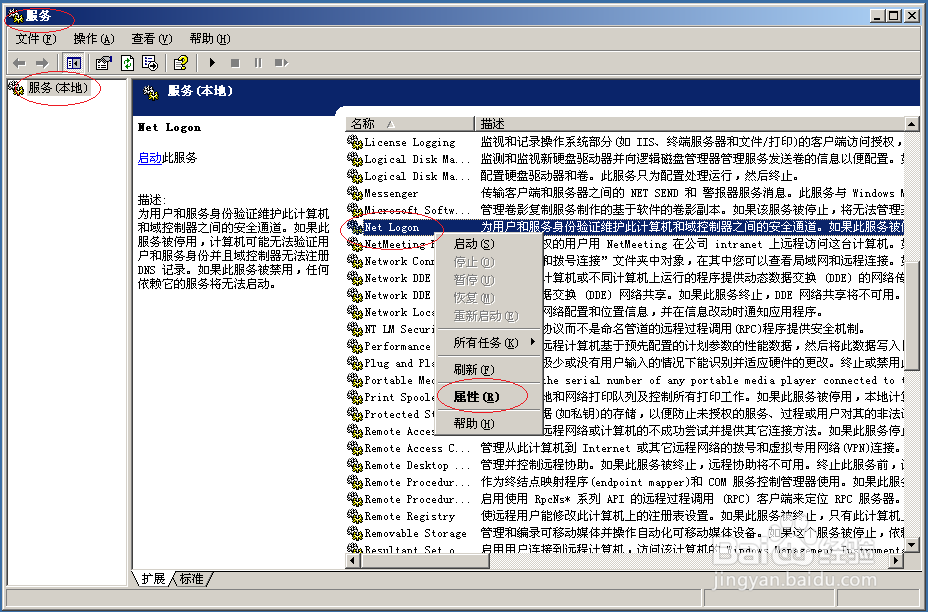
Task: Choose 帮助(H) from the context menu
Action: coord(488,424)
